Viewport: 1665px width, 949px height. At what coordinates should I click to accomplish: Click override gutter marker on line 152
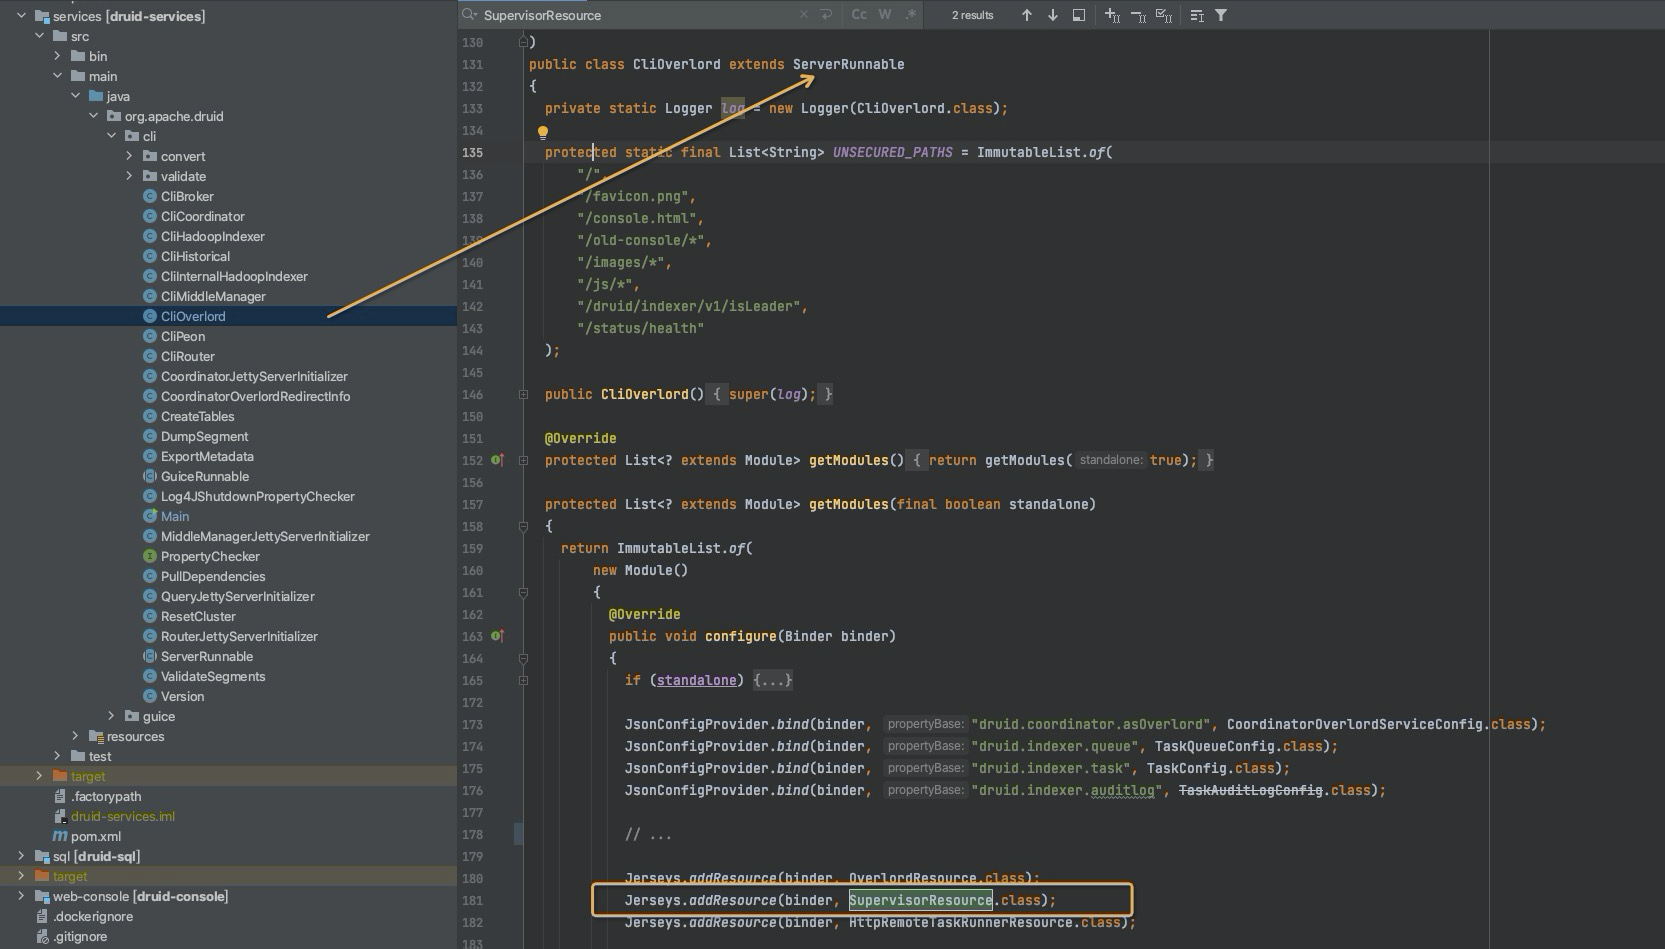497,460
